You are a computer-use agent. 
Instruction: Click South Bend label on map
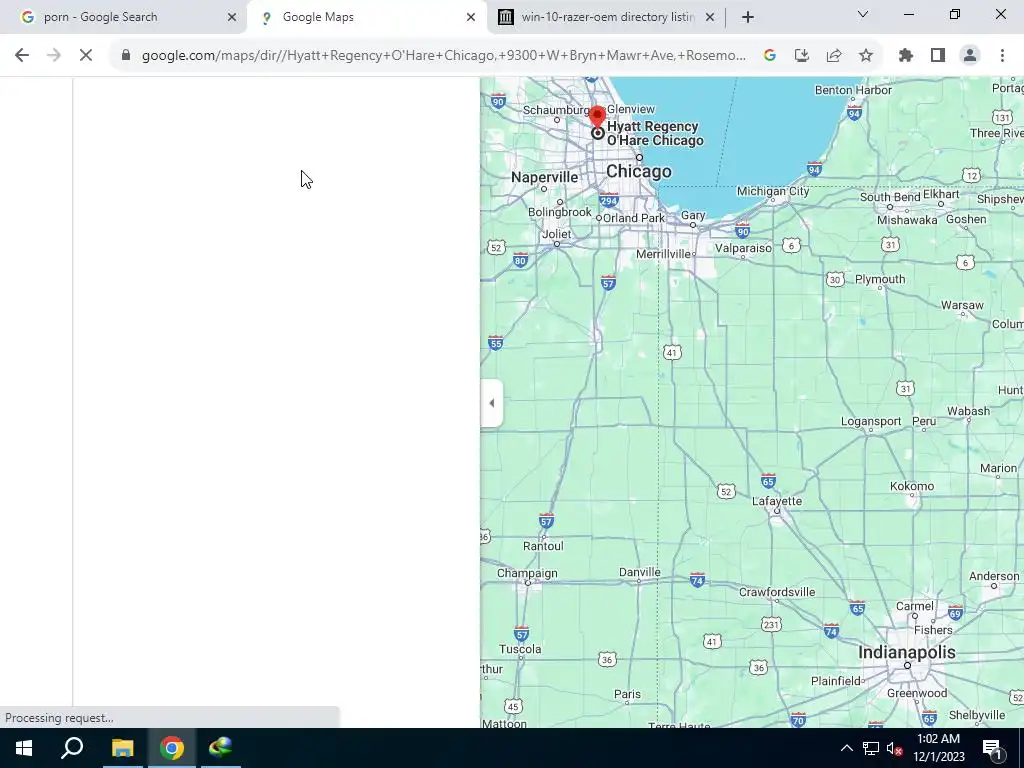889,197
